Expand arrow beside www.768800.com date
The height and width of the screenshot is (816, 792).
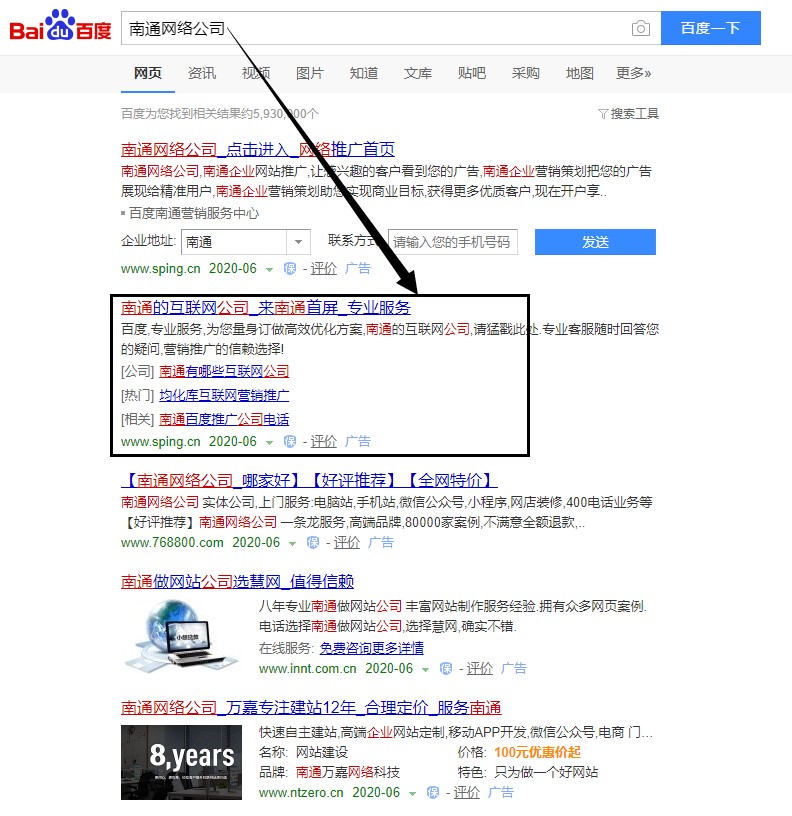click(292, 544)
